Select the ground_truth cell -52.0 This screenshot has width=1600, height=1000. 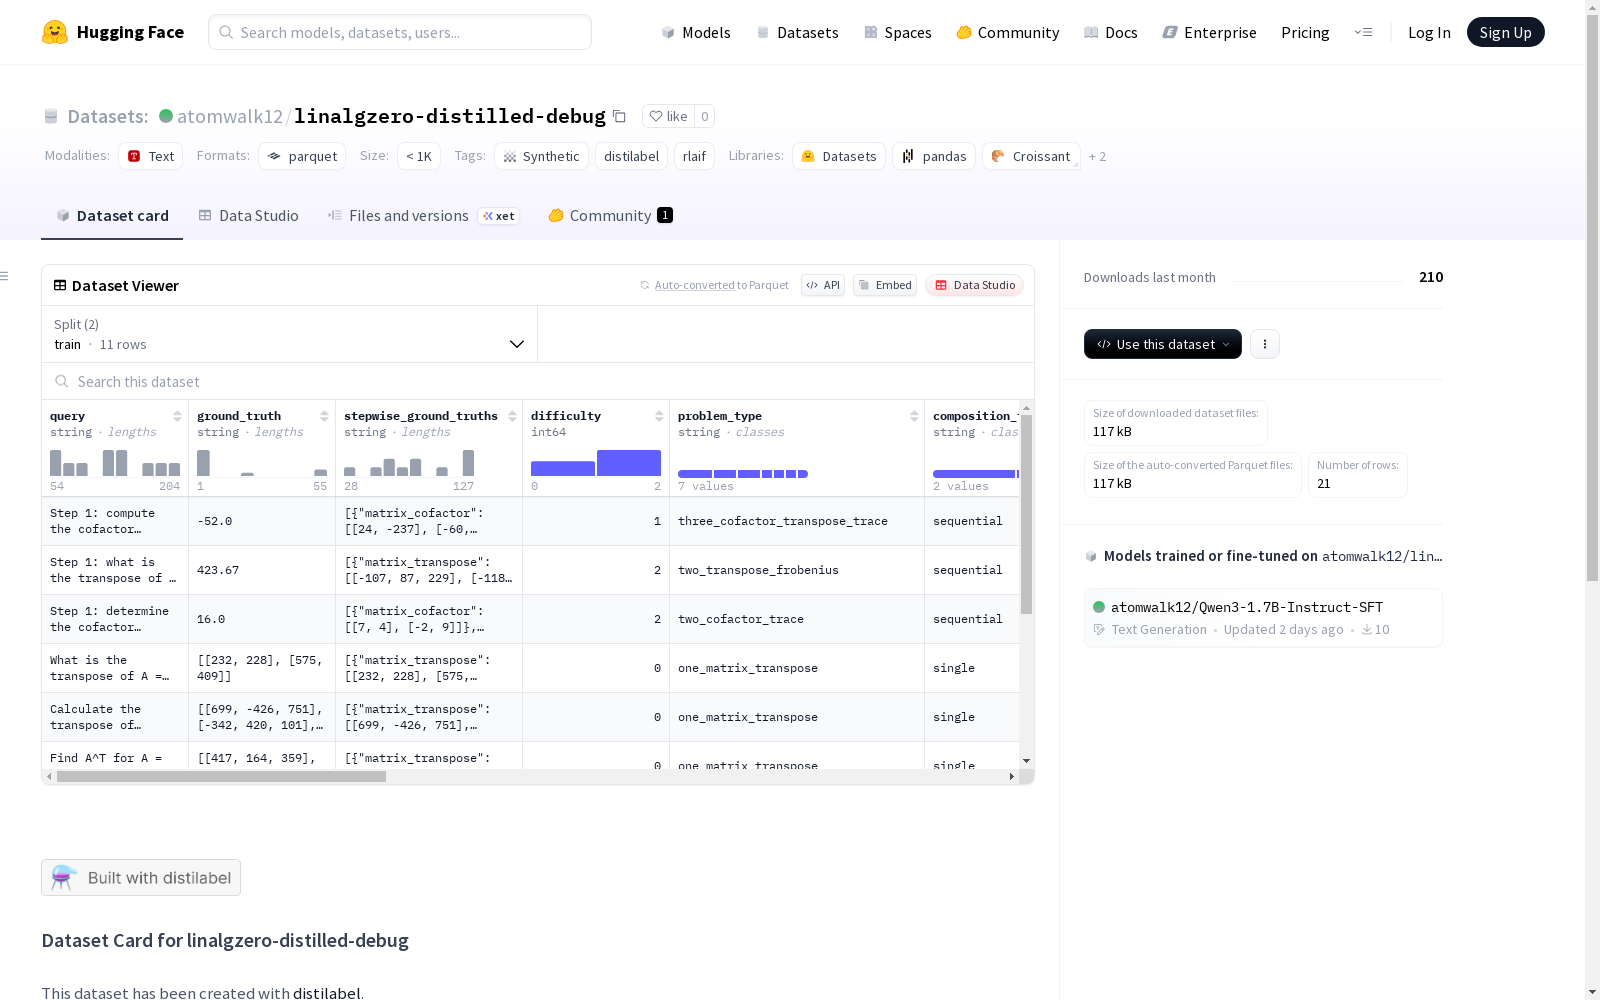(x=262, y=521)
